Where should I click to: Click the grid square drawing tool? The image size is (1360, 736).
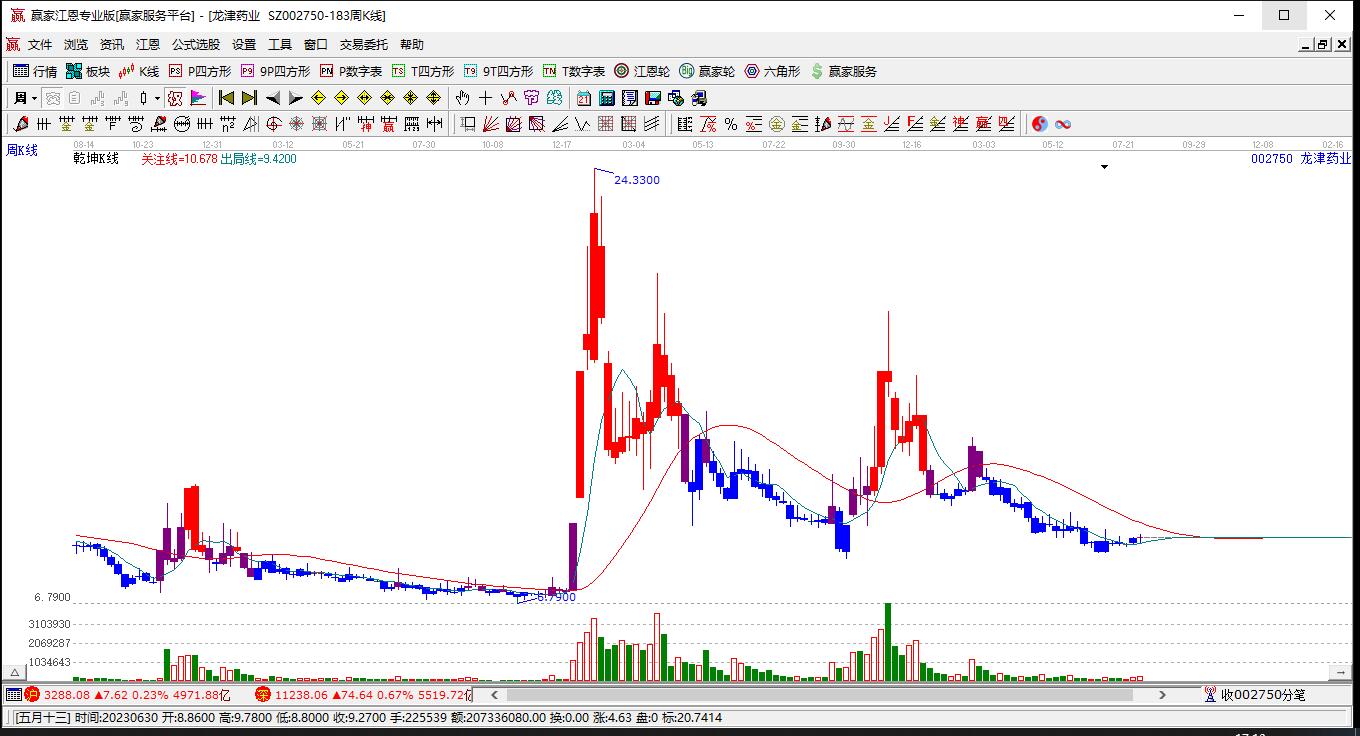(605, 124)
